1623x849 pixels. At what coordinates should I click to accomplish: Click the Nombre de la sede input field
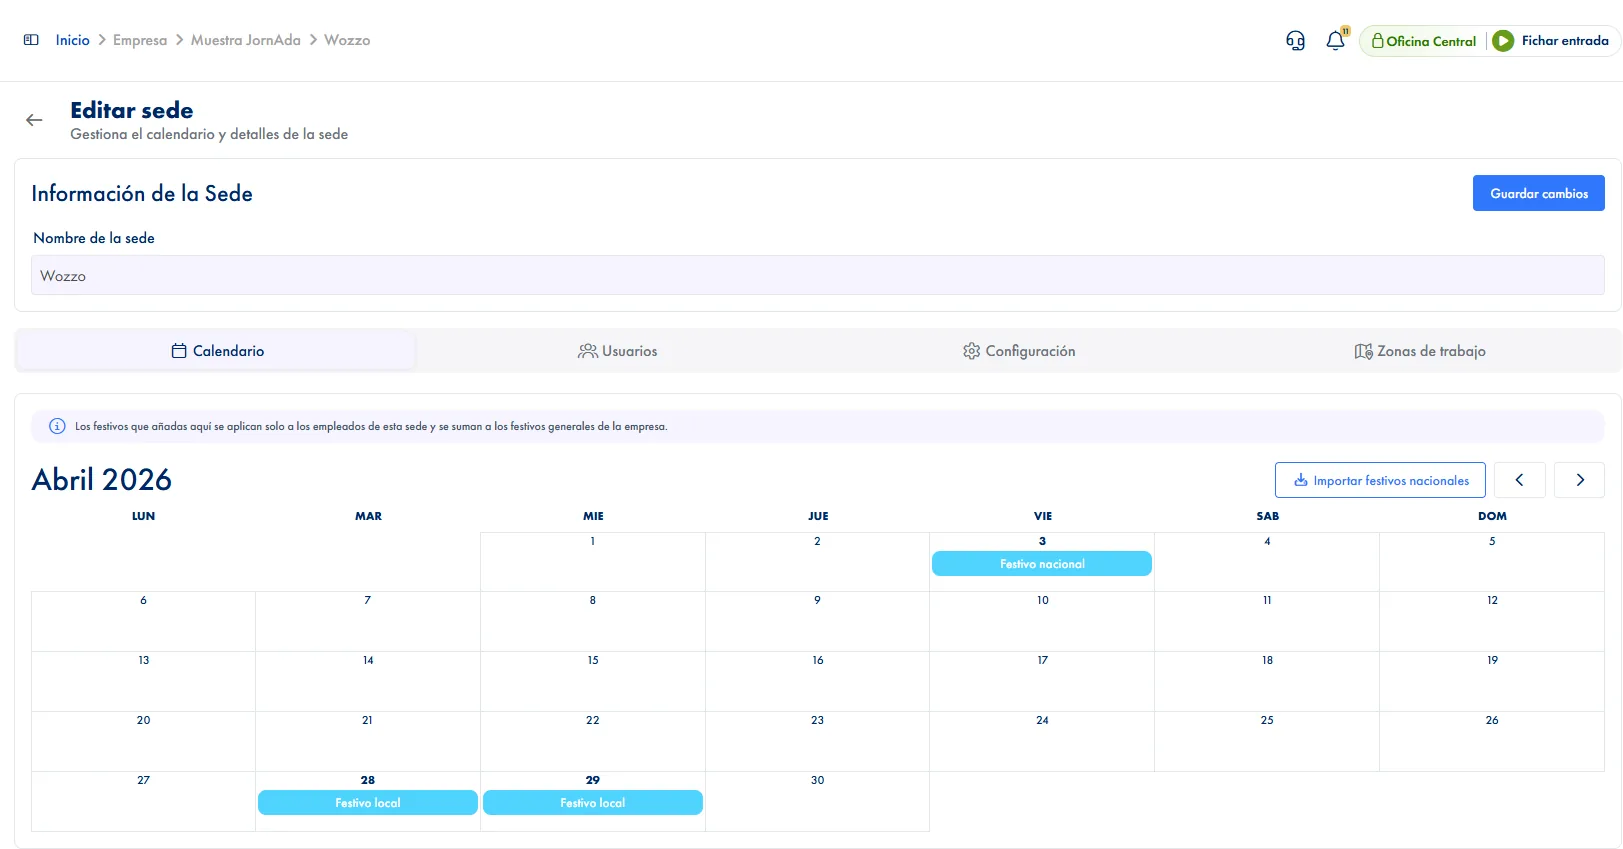[x=817, y=275]
